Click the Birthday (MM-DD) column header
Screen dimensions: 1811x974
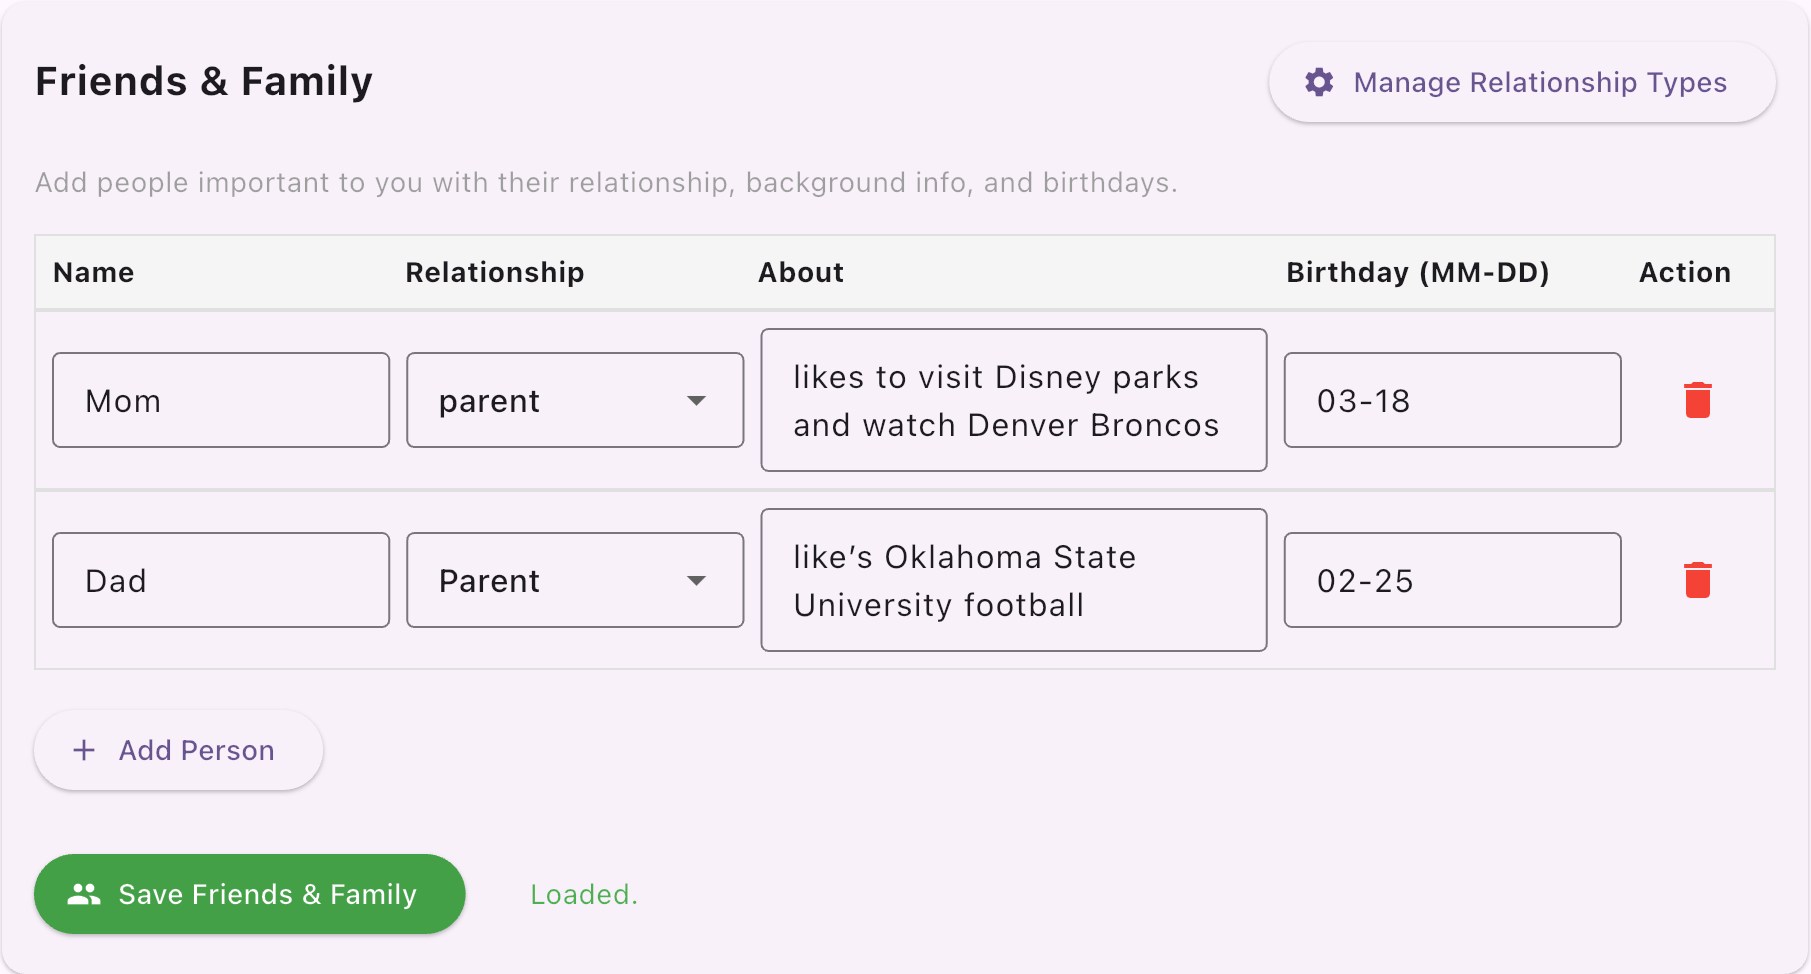[x=1418, y=272]
